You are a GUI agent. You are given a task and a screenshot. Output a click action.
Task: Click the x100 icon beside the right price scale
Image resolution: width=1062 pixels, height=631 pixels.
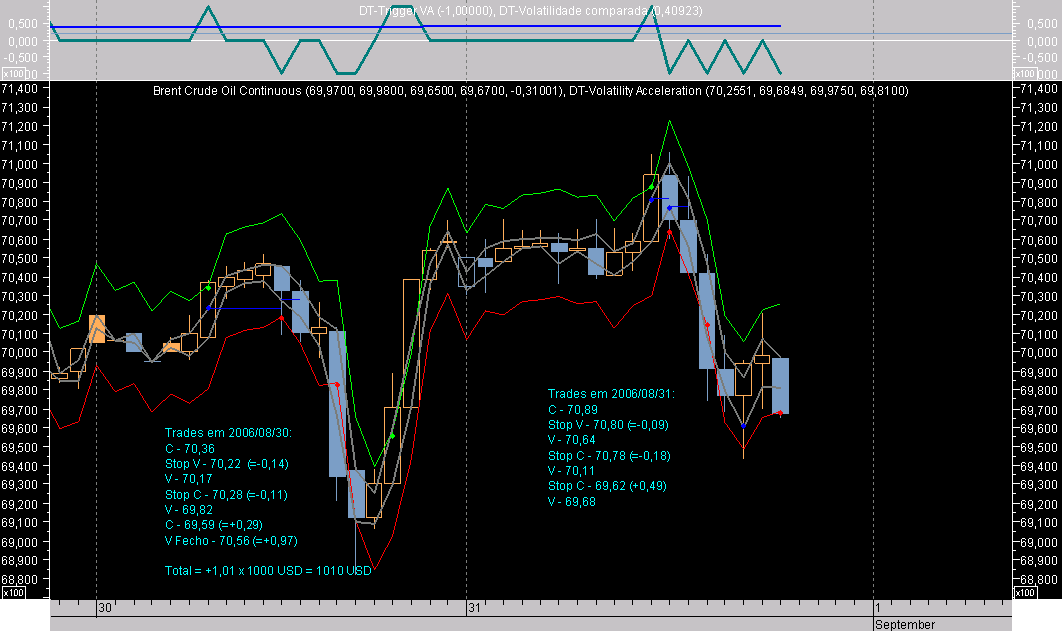point(1026,592)
